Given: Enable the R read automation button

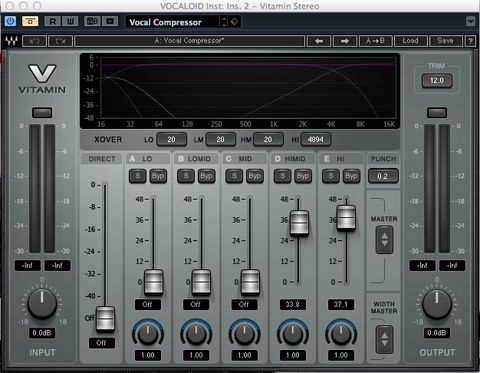Looking at the screenshot, I should (x=53, y=21).
